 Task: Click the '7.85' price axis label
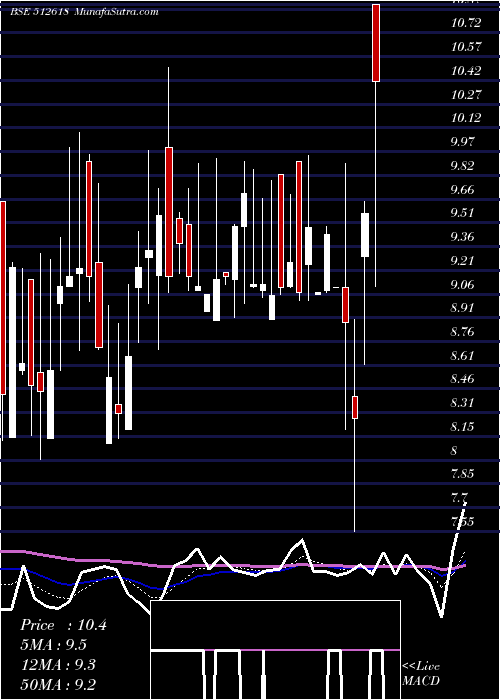pyautogui.click(x=463, y=474)
